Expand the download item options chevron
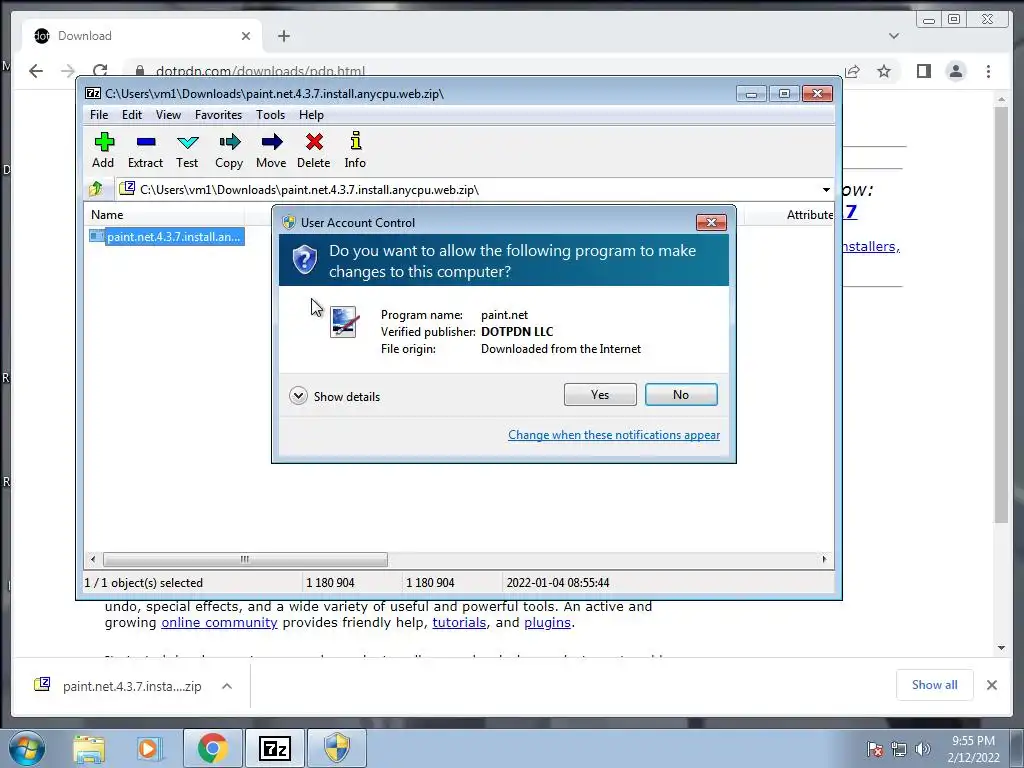Screen dimensions: 1024x768 pos(227,686)
